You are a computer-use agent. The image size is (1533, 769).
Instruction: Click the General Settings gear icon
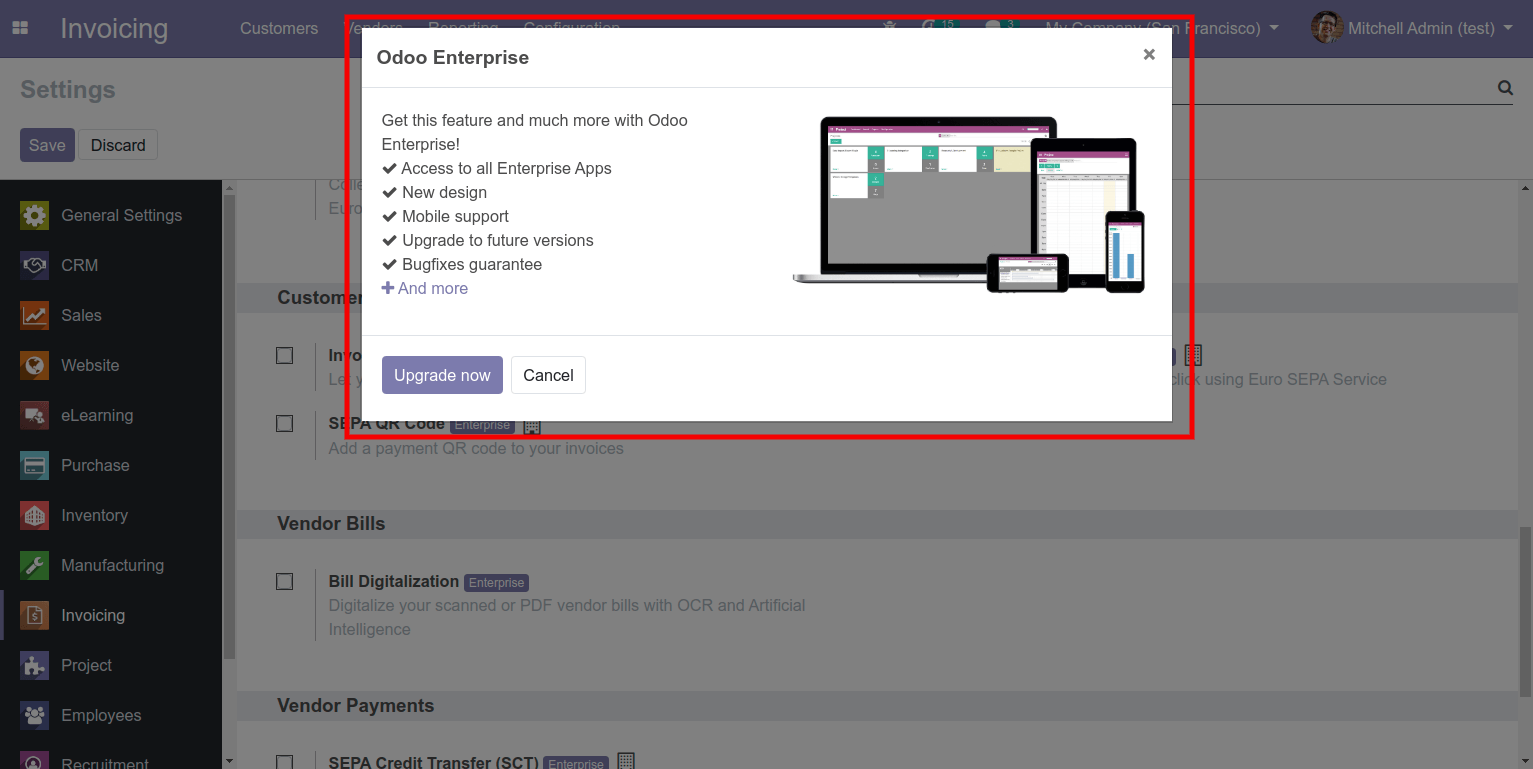tap(35, 215)
